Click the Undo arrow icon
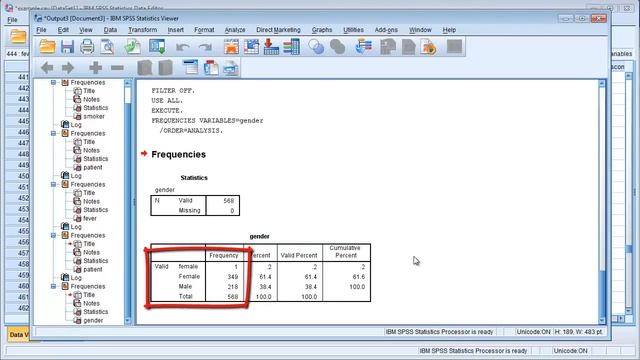 click(182, 47)
